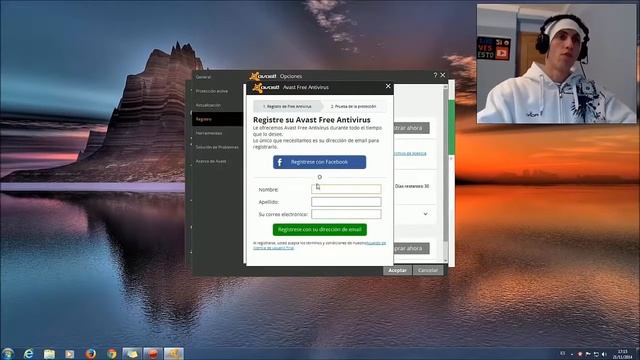Click the Registre su Avast Free Antivirus heading
Screen dimensions: 640x360
(311, 120)
